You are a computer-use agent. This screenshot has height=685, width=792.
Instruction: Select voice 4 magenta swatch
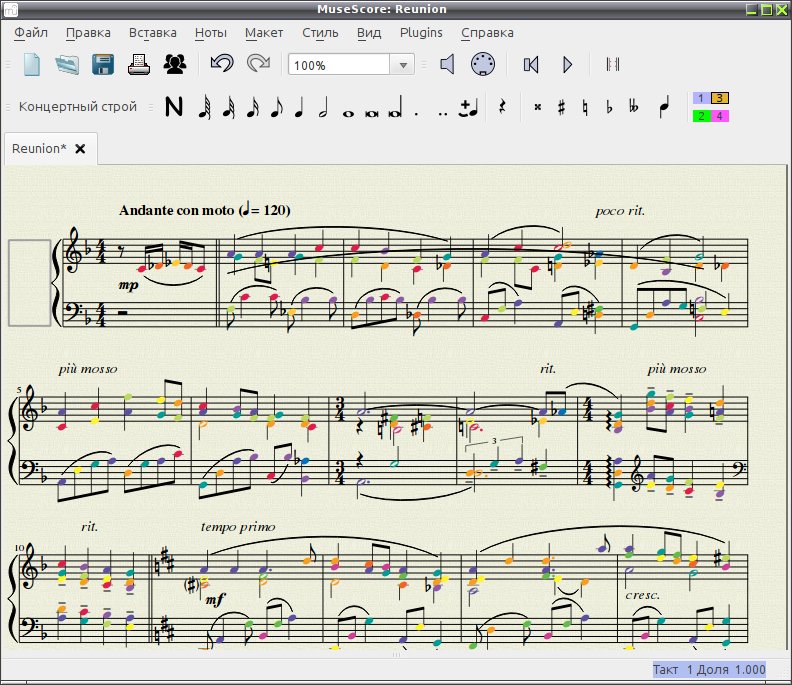(x=720, y=116)
